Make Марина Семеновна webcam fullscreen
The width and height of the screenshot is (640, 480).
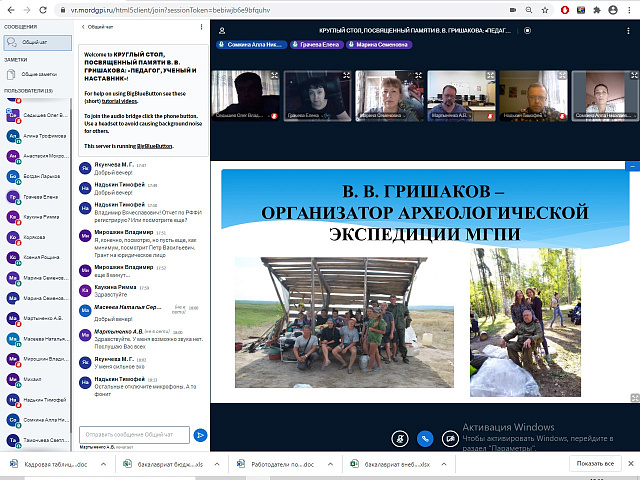(x=418, y=75)
